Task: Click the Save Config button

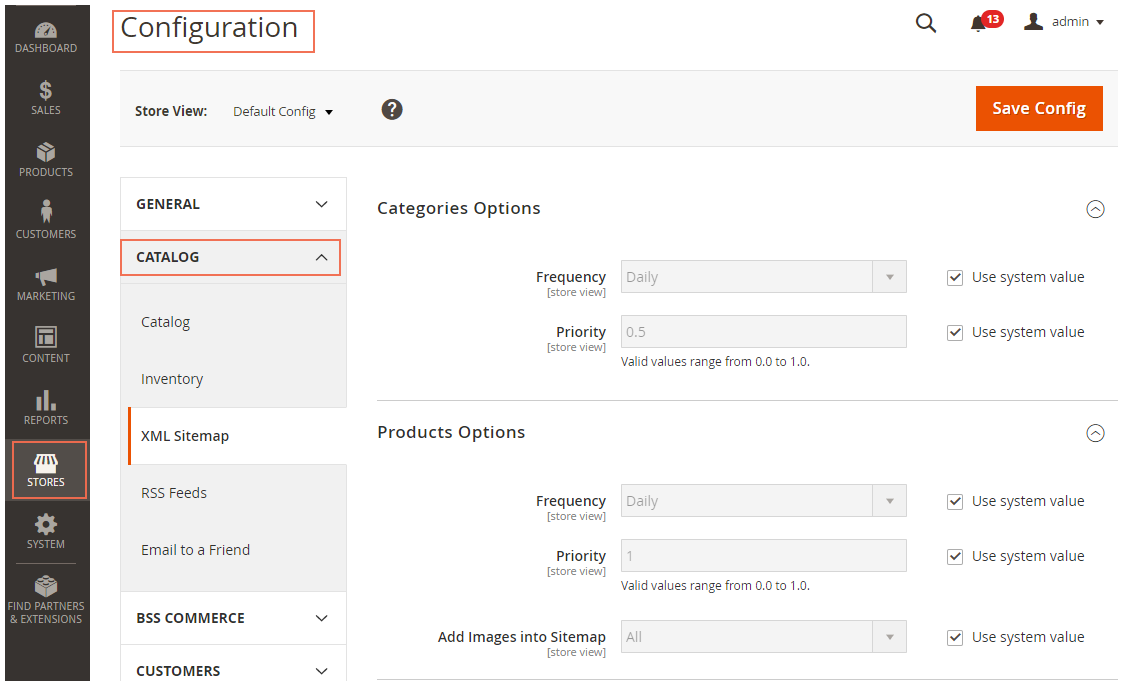Action: coord(1039,108)
